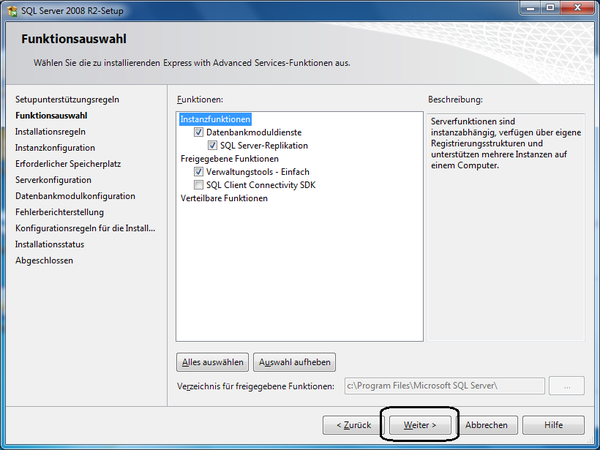Screen dimensions: 600x450
Task: Minimize the setup window
Action: 530,8
